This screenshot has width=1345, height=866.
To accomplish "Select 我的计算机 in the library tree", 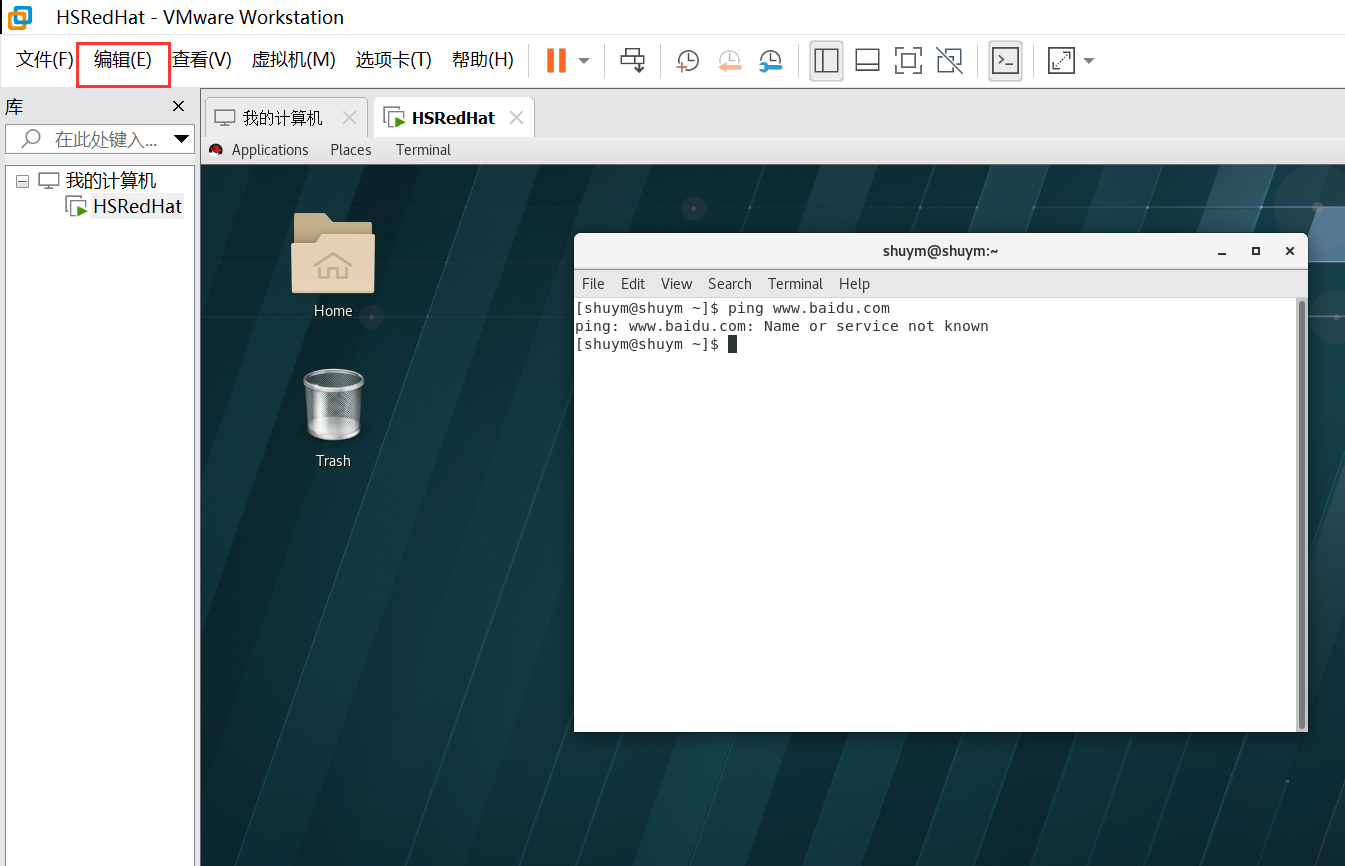I will click(x=111, y=181).
